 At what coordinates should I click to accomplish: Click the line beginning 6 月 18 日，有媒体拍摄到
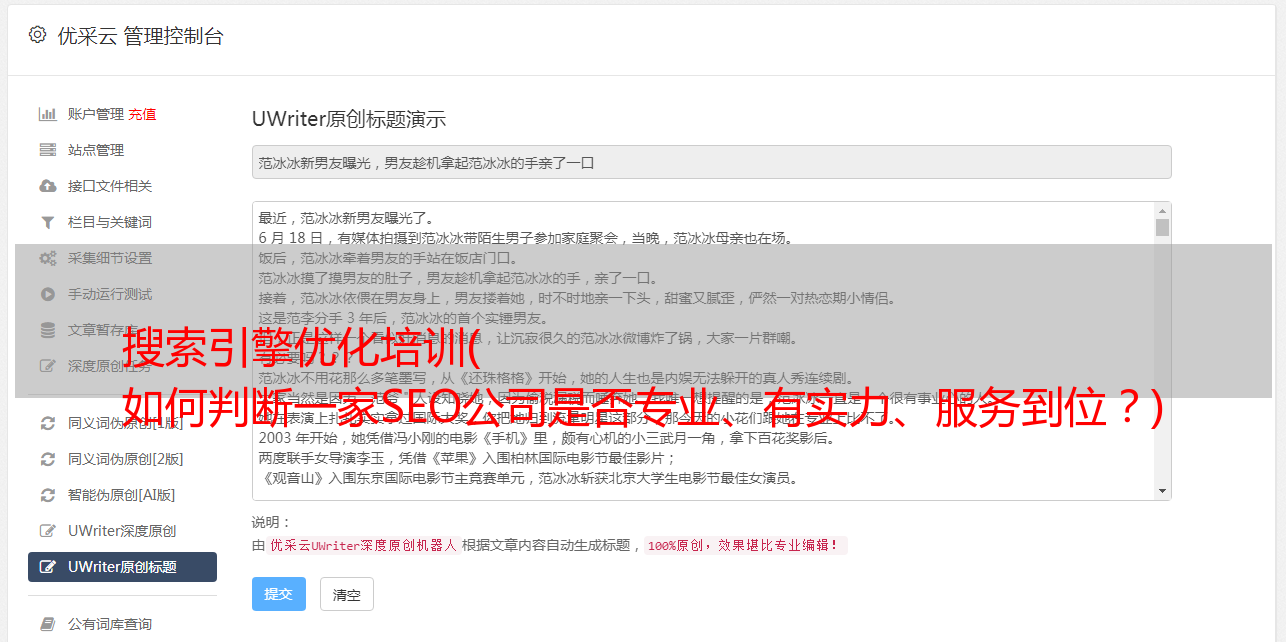525,238
